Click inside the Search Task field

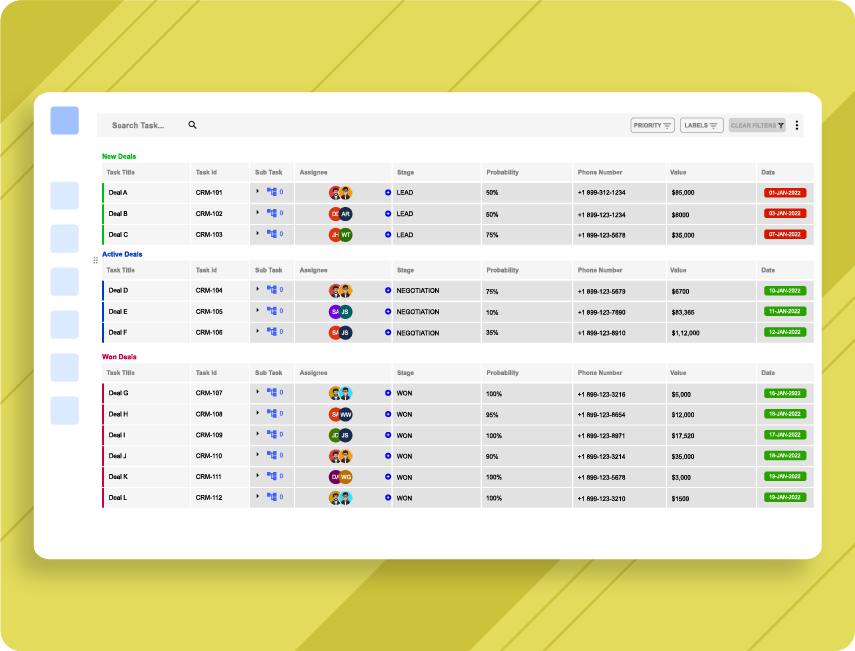click(x=140, y=125)
